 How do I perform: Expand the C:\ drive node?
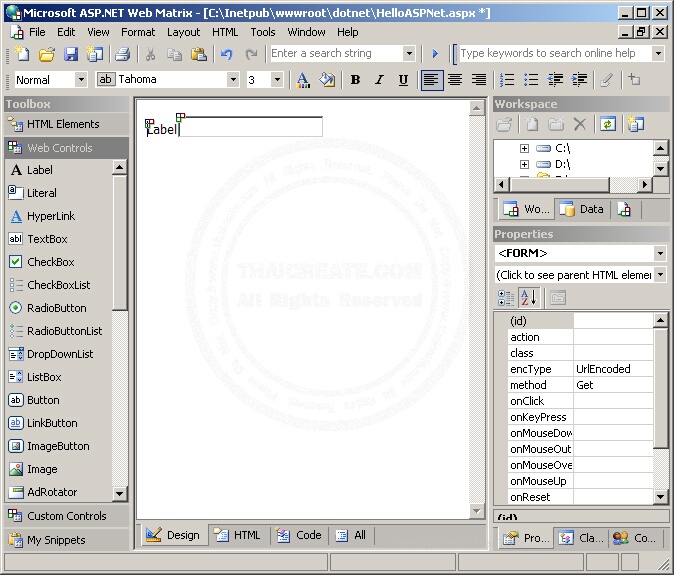pyautogui.click(x=524, y=148)
